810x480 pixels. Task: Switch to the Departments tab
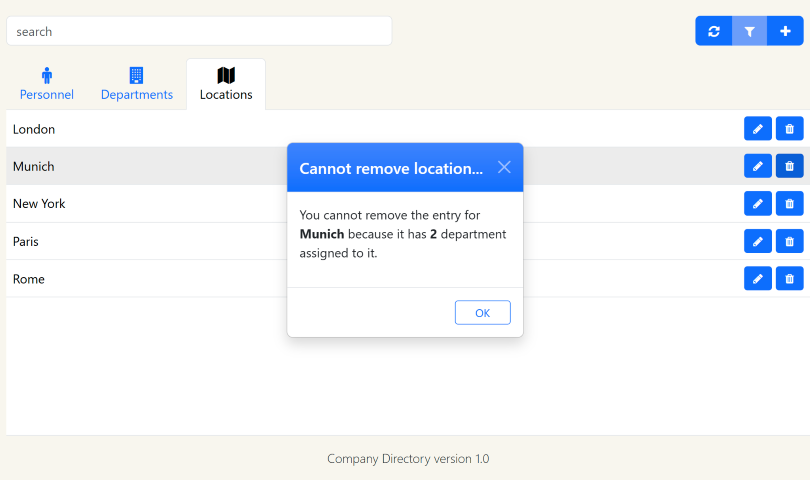[136, 84]
